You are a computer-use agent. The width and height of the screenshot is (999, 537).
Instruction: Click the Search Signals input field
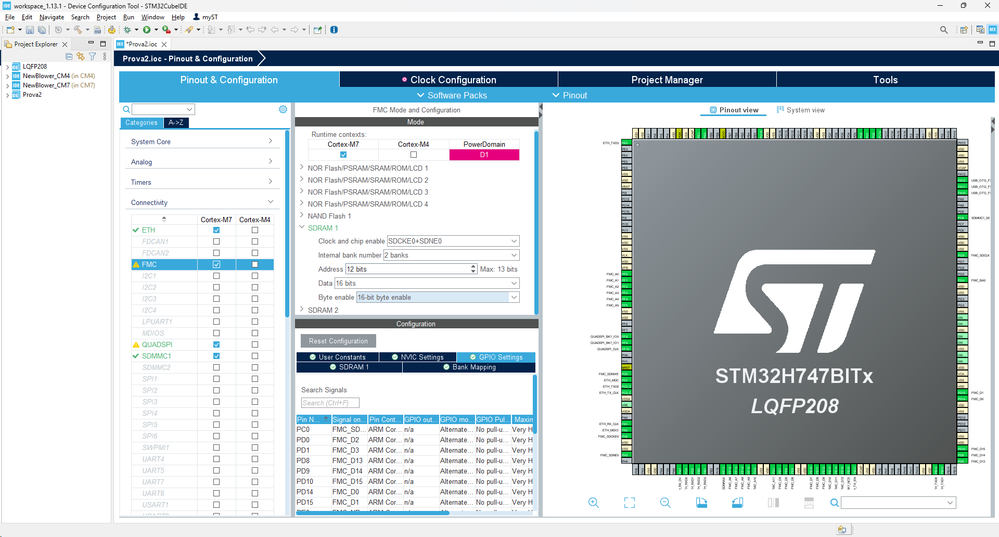pyautogui.click(x=330, y=403)
